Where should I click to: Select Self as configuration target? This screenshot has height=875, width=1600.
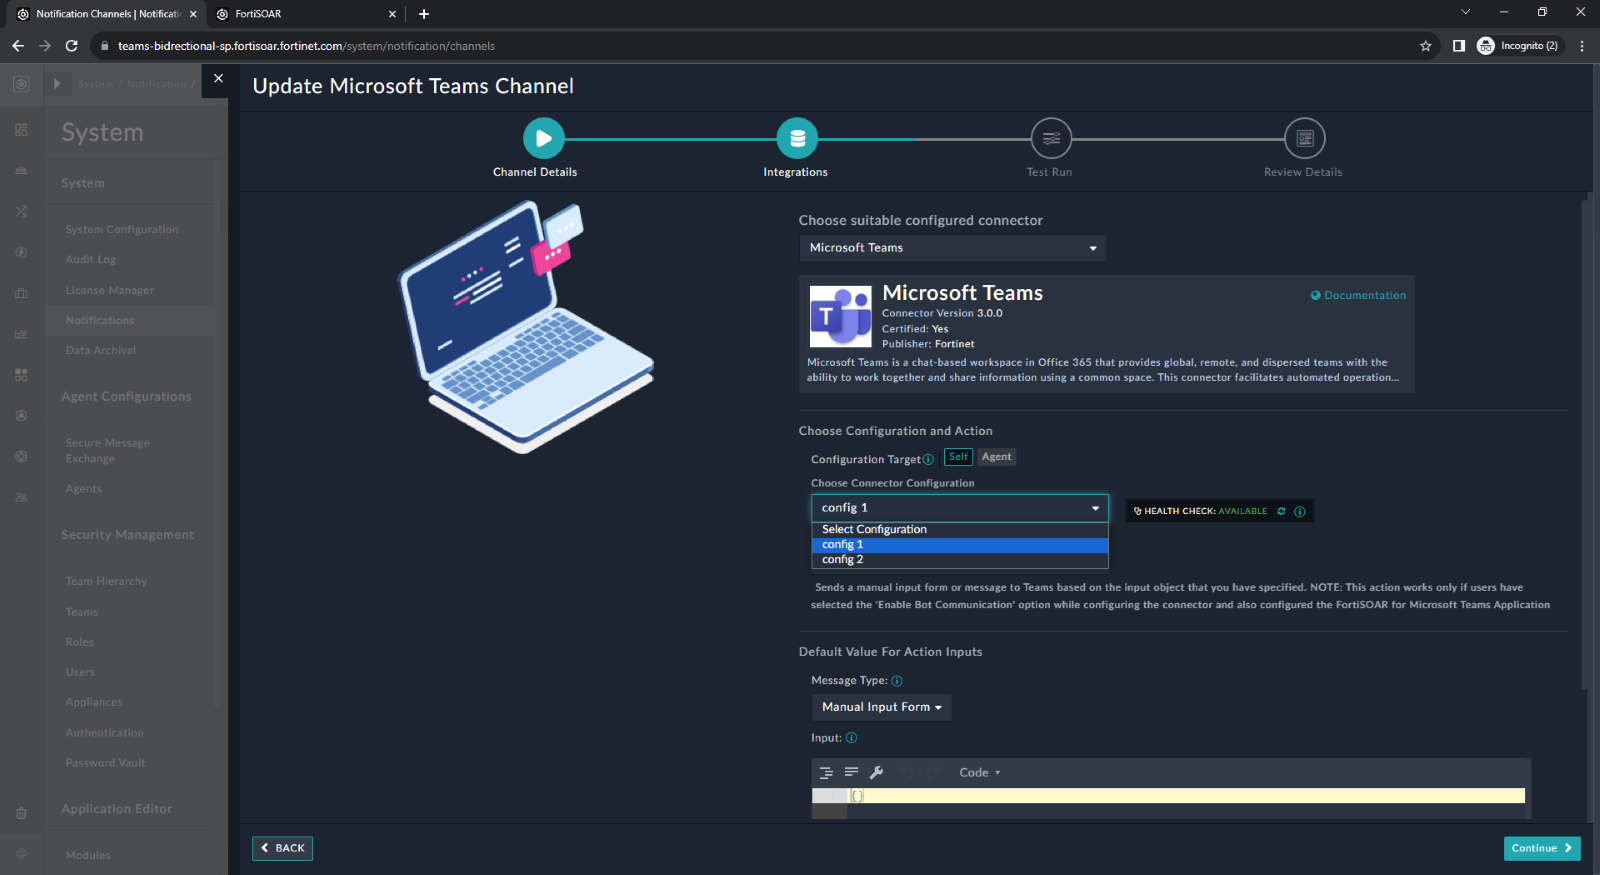pos(958,457)
